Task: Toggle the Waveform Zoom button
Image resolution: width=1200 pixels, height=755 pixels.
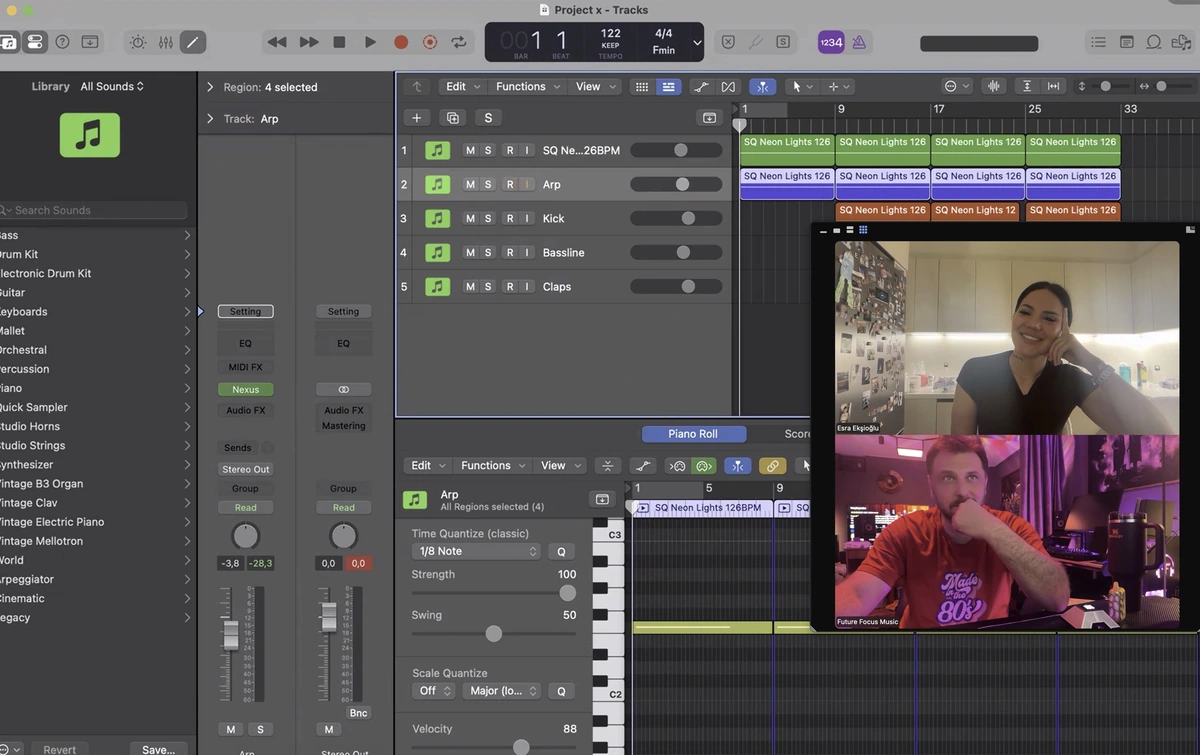Action: click(993, 87)
